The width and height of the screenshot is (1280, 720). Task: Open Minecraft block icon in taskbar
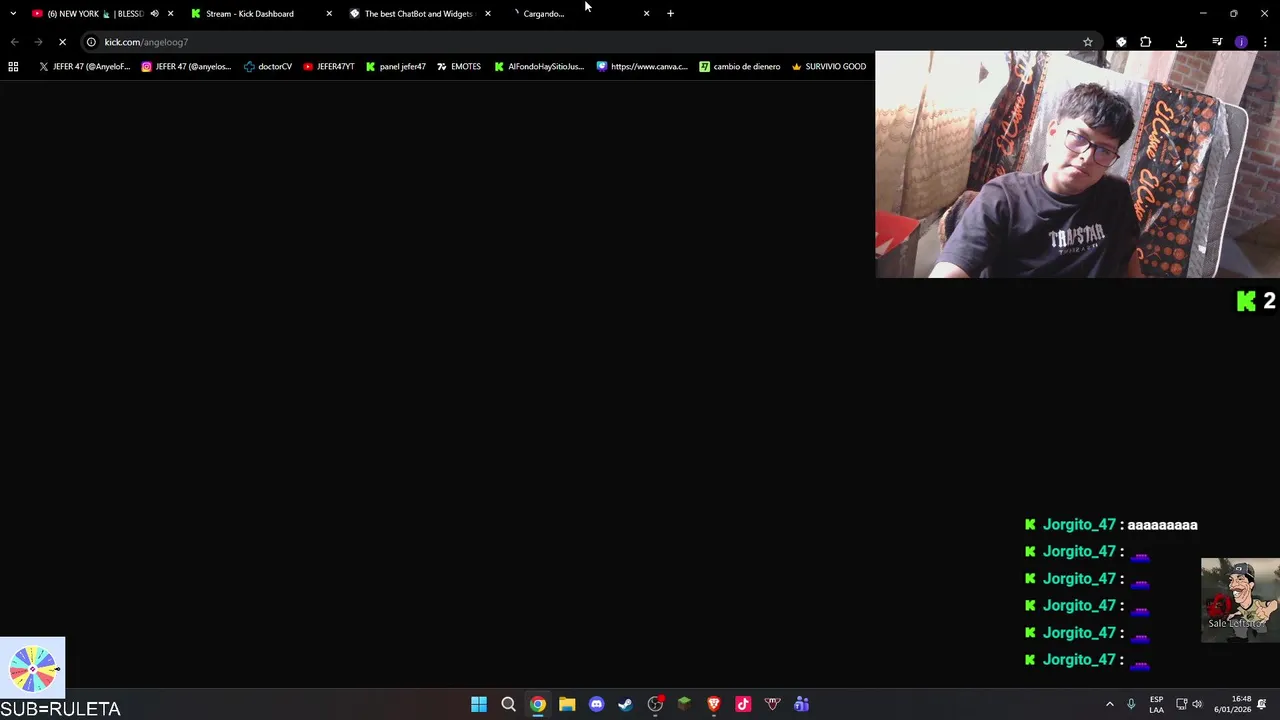(x=684, y=704)
